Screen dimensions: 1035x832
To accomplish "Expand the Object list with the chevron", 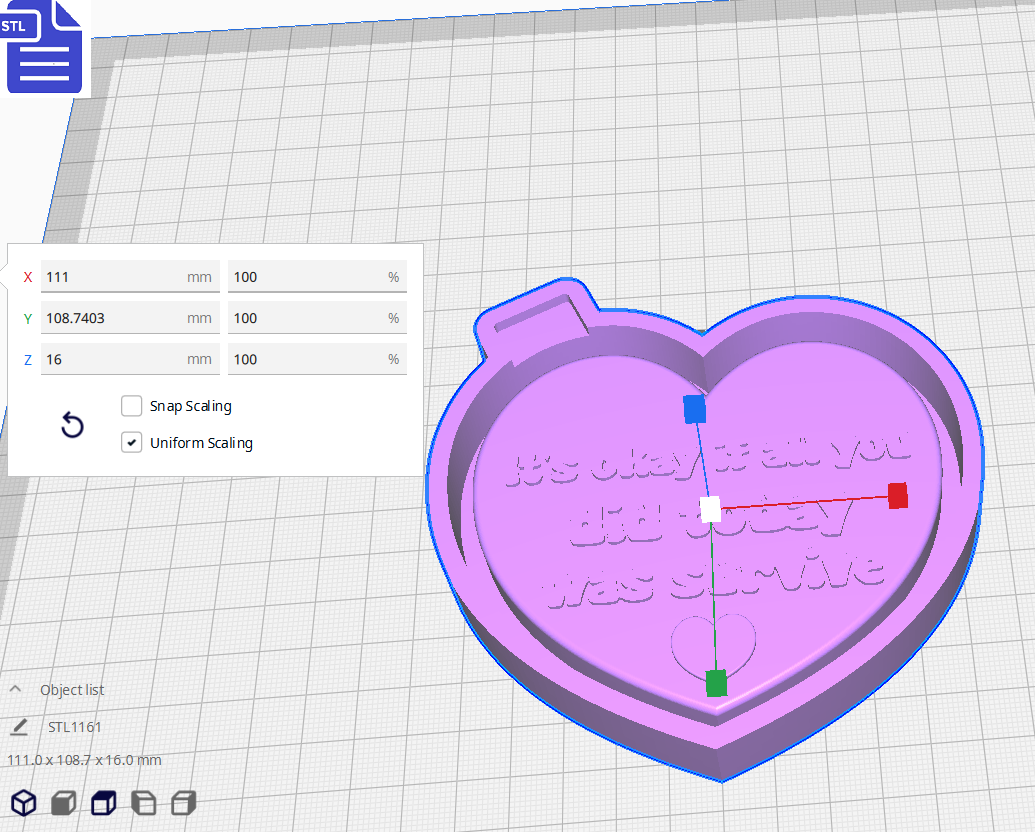I will [14, 689].
